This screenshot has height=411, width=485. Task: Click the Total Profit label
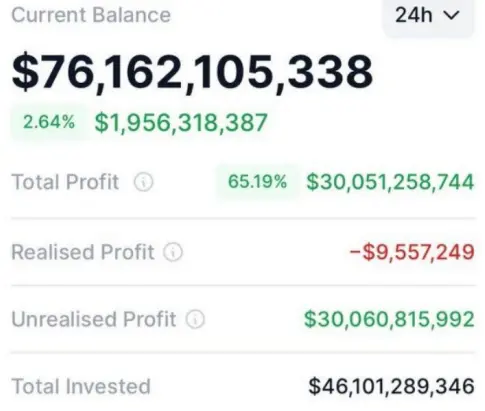(65, 182)
